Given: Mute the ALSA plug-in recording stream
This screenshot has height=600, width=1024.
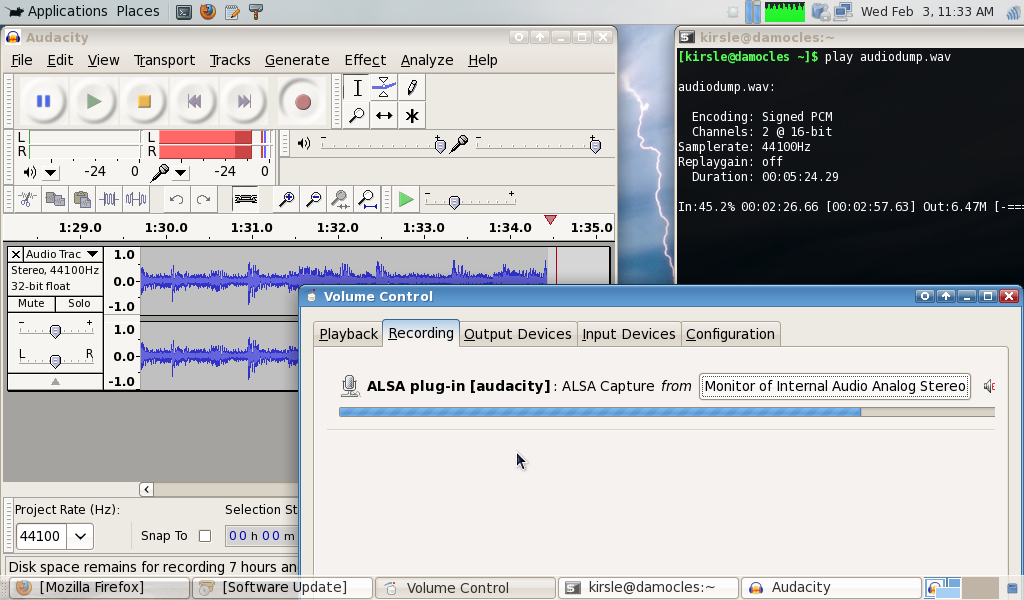Looking at the screenshot, I should (x=989, y=387).
